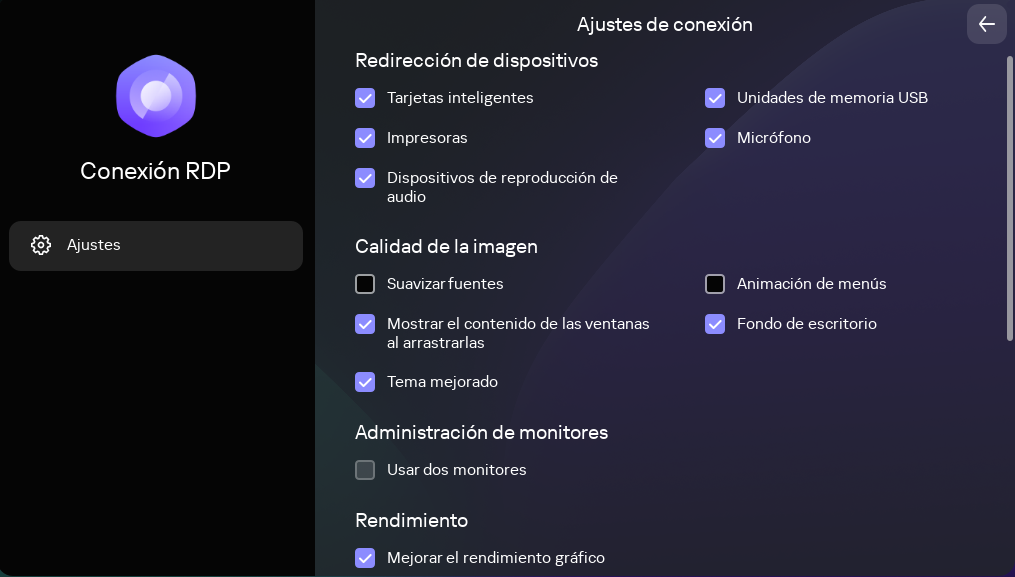Enable Usar dos monitores
Viewport: 1015px width, 577px height.
[365, 470]
